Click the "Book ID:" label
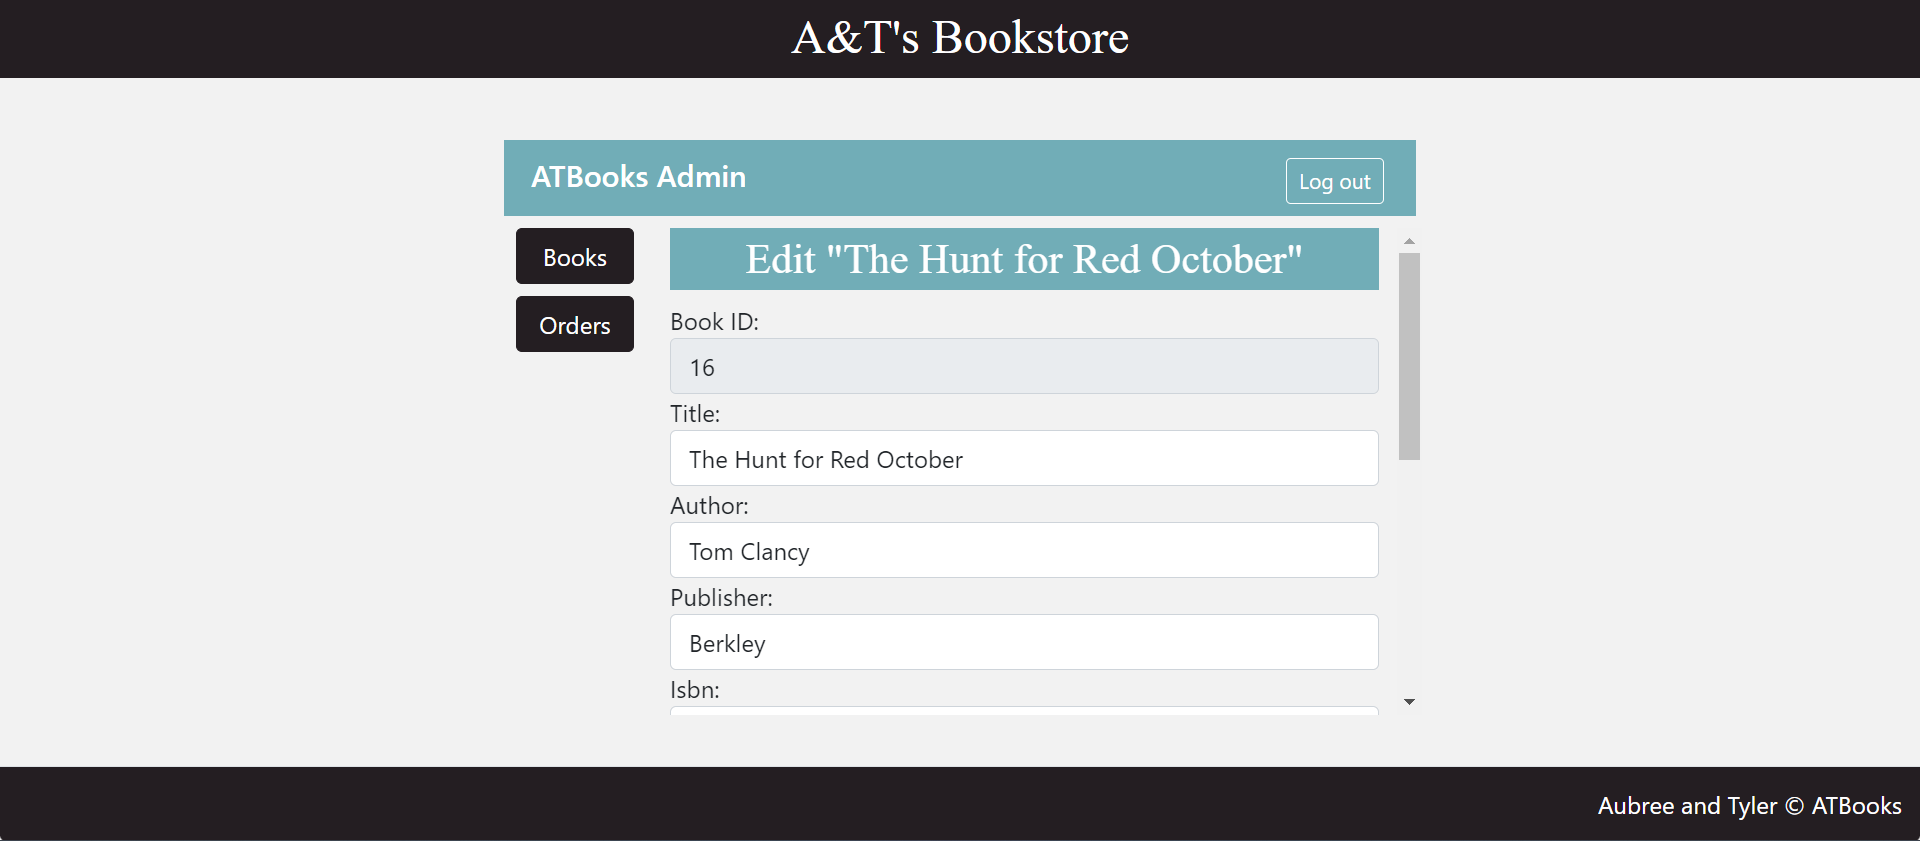Viewport: 1920px width, 841px height. 714,322
